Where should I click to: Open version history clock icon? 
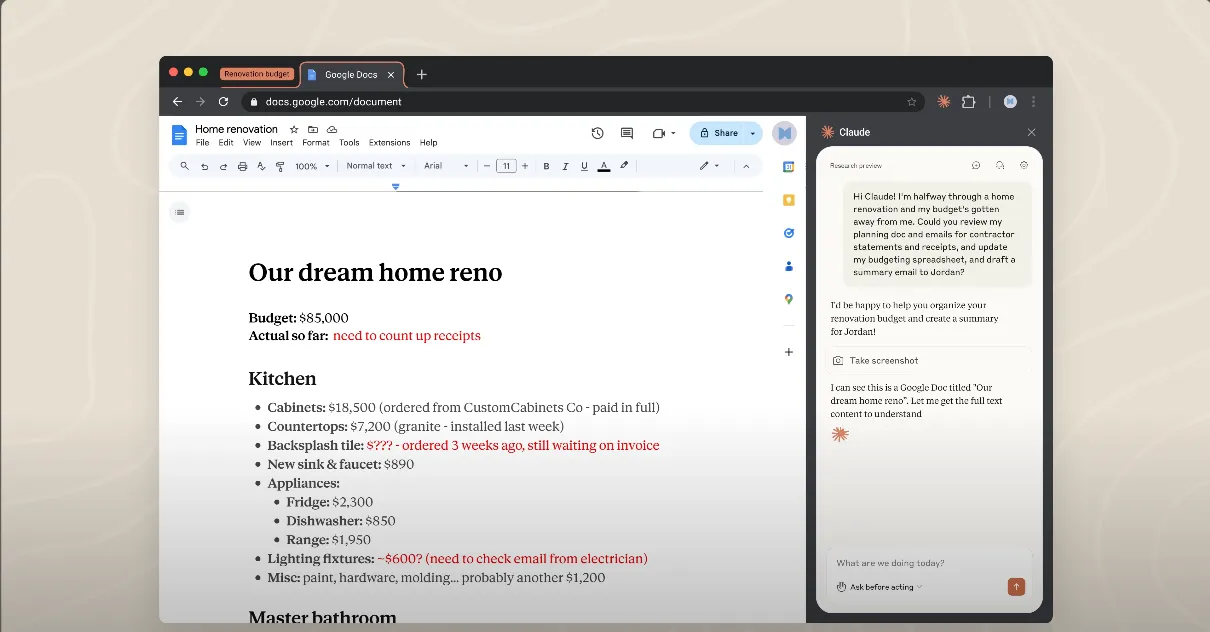(597, 133)
